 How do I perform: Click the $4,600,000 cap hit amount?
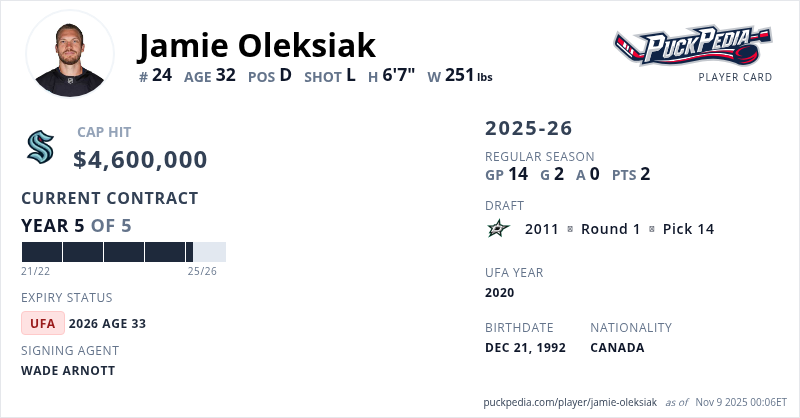(140, 160)
